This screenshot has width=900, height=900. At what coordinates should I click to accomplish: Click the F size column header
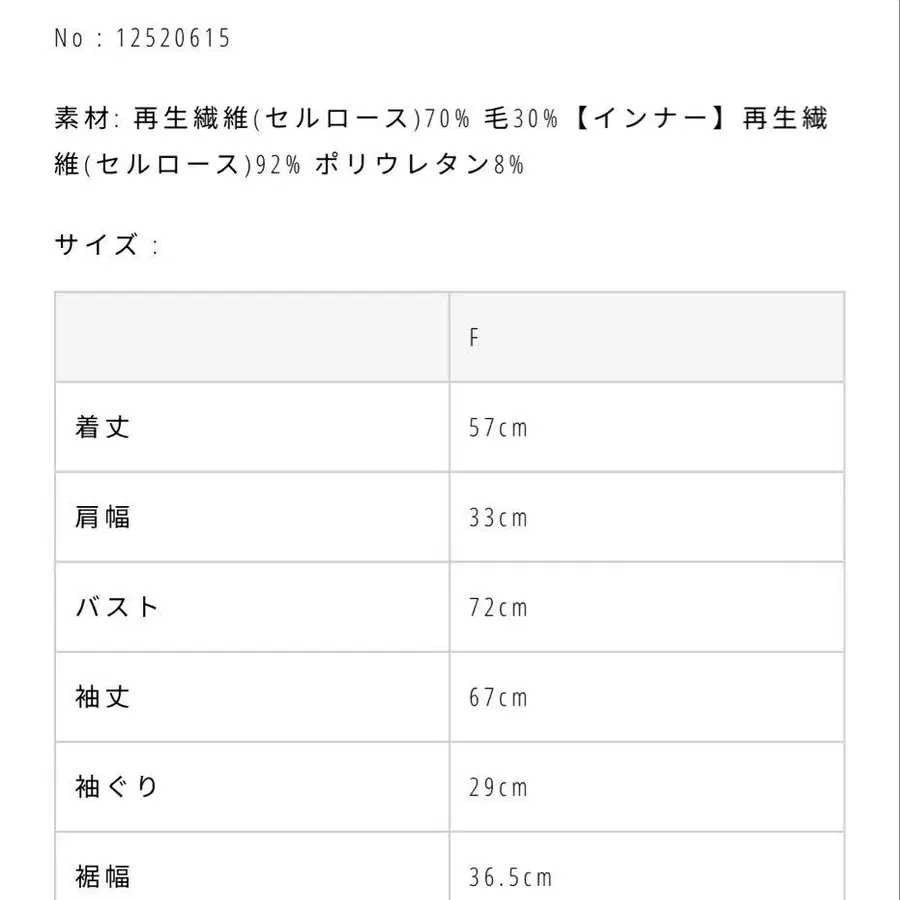click(475, 338)
